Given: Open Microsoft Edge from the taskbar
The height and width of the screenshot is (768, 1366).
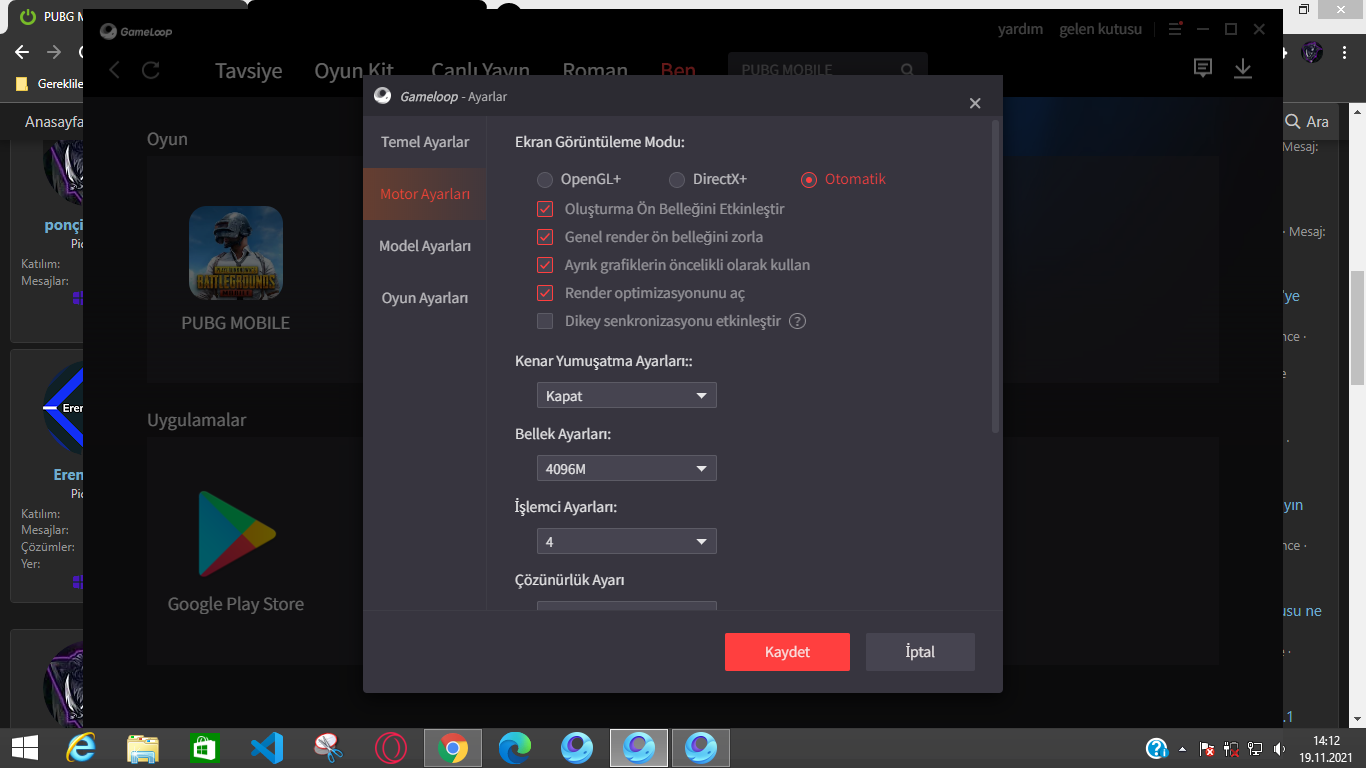Looking at the screenshot, I should 515,748.
